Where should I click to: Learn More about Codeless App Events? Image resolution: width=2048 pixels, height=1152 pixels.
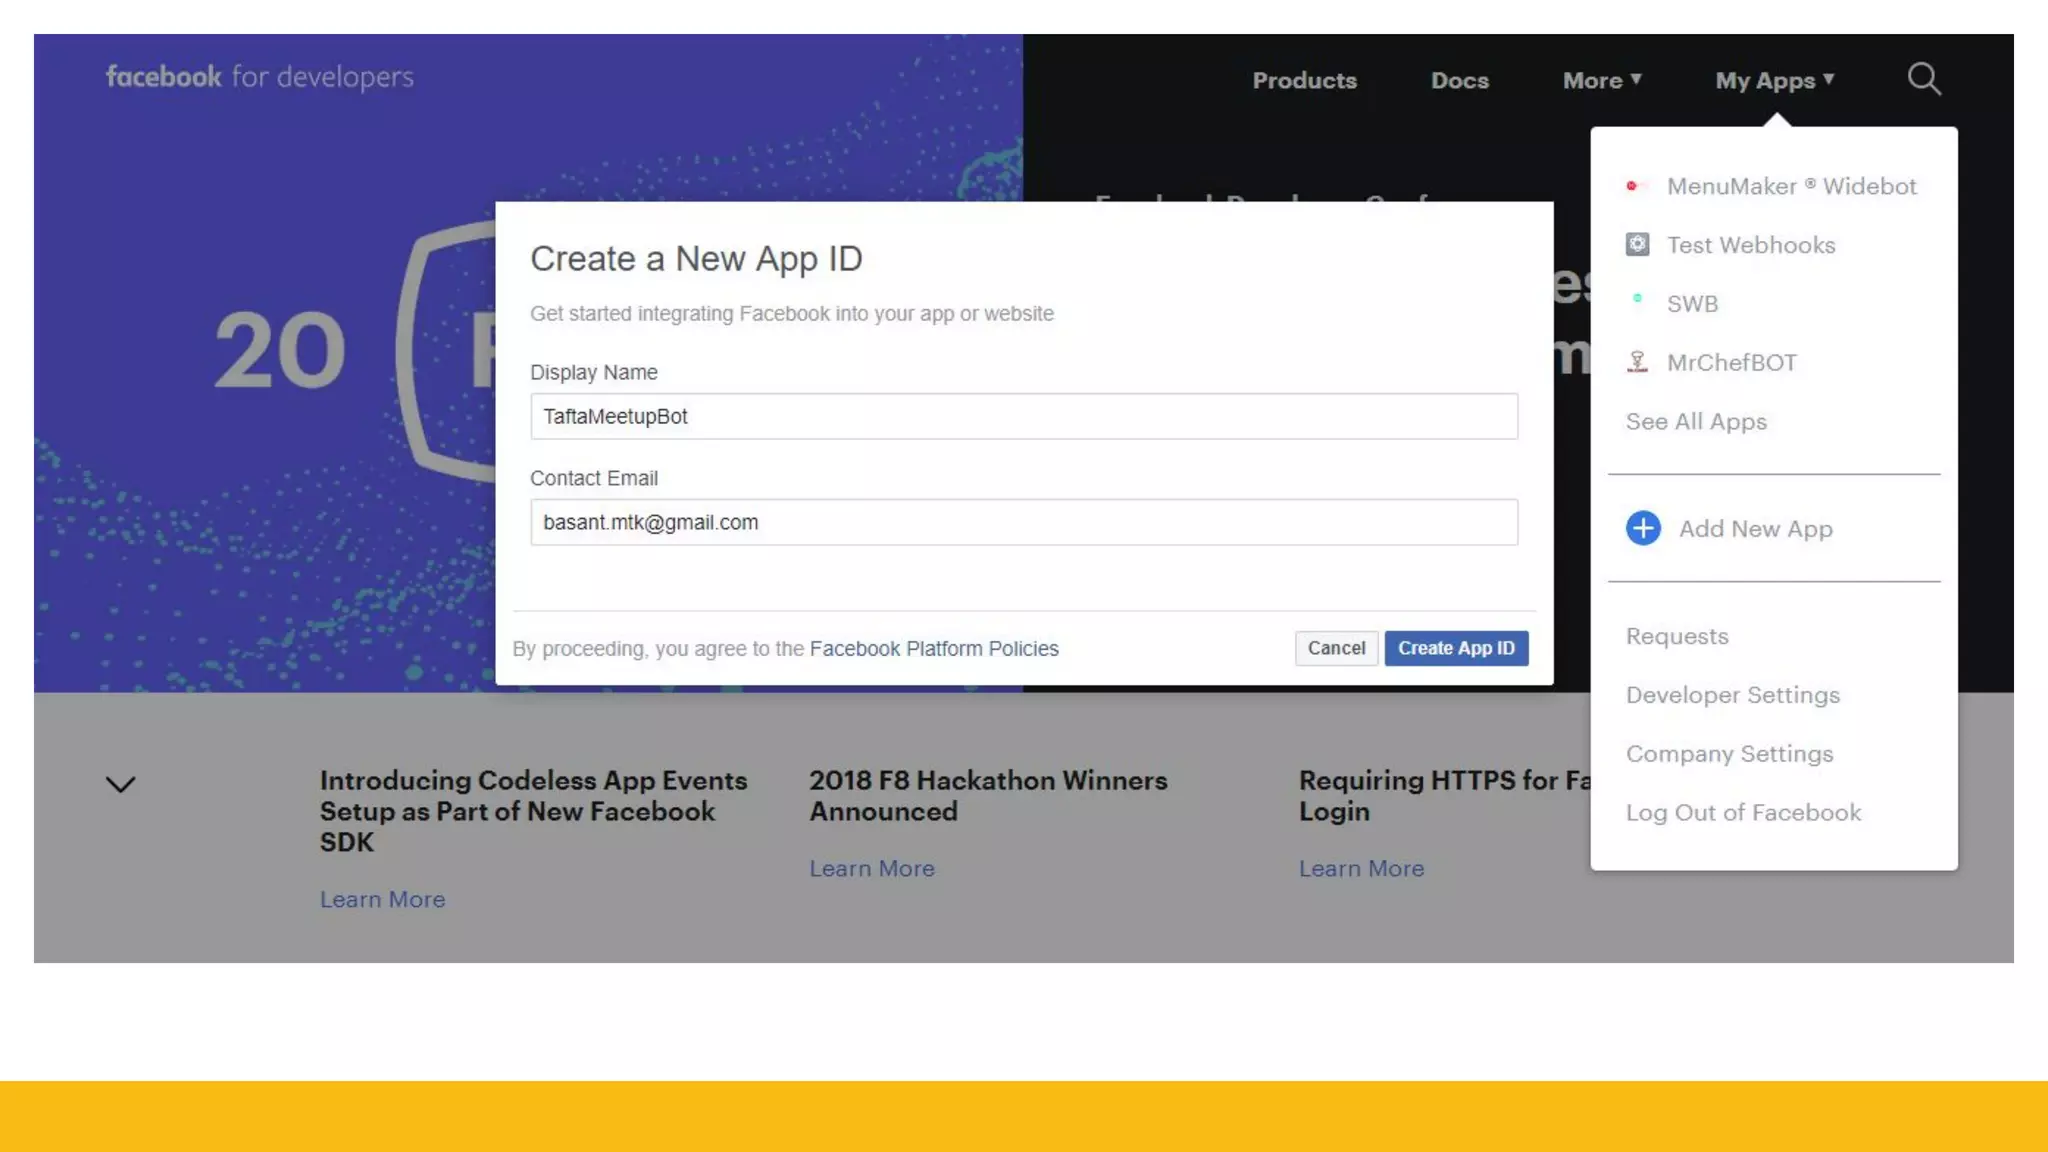click(382, 900)
